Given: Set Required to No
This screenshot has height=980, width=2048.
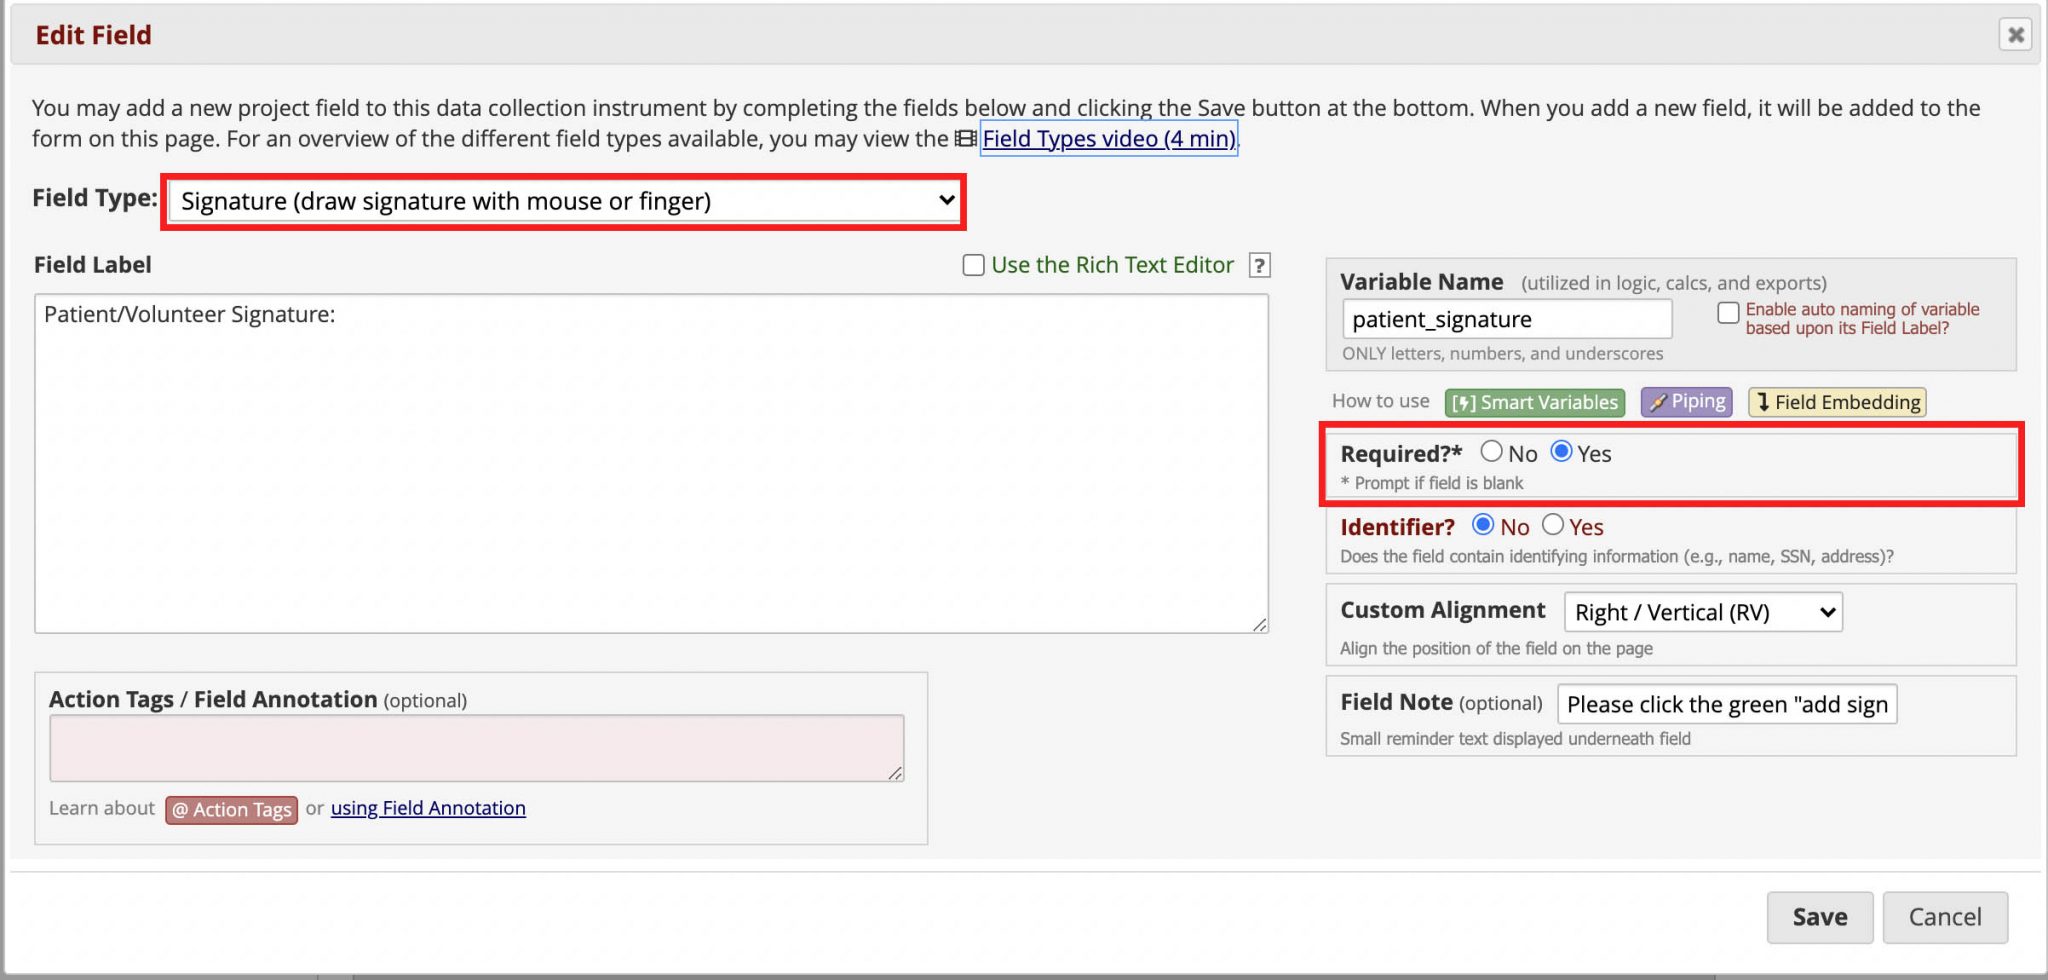Looking at the screenshot, I should [x=1491, y=452].
